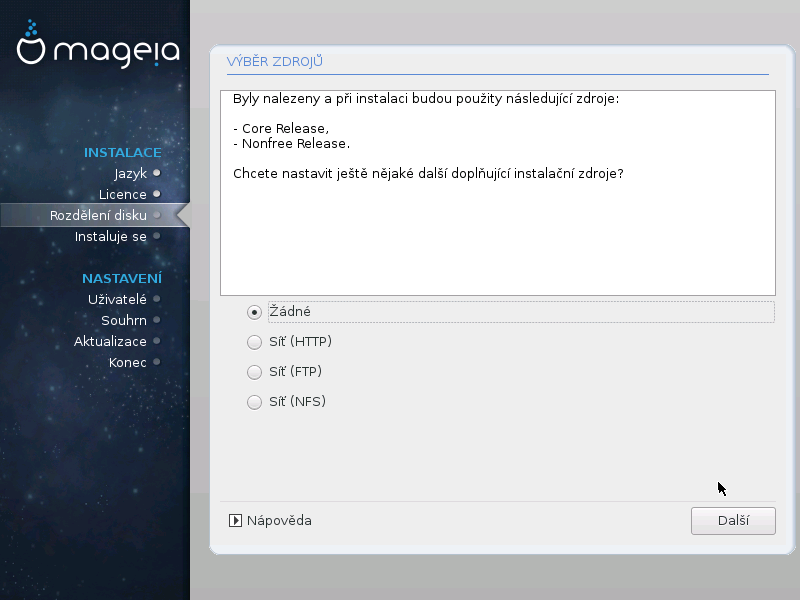Click the '- Core Release,' line

[281, 129]
